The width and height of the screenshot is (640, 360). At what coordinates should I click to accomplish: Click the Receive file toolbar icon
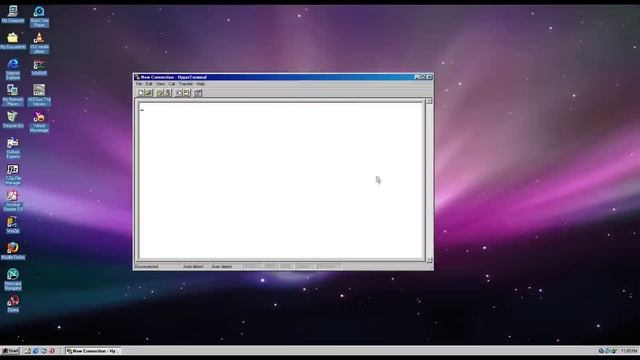[x=187, y=93]
